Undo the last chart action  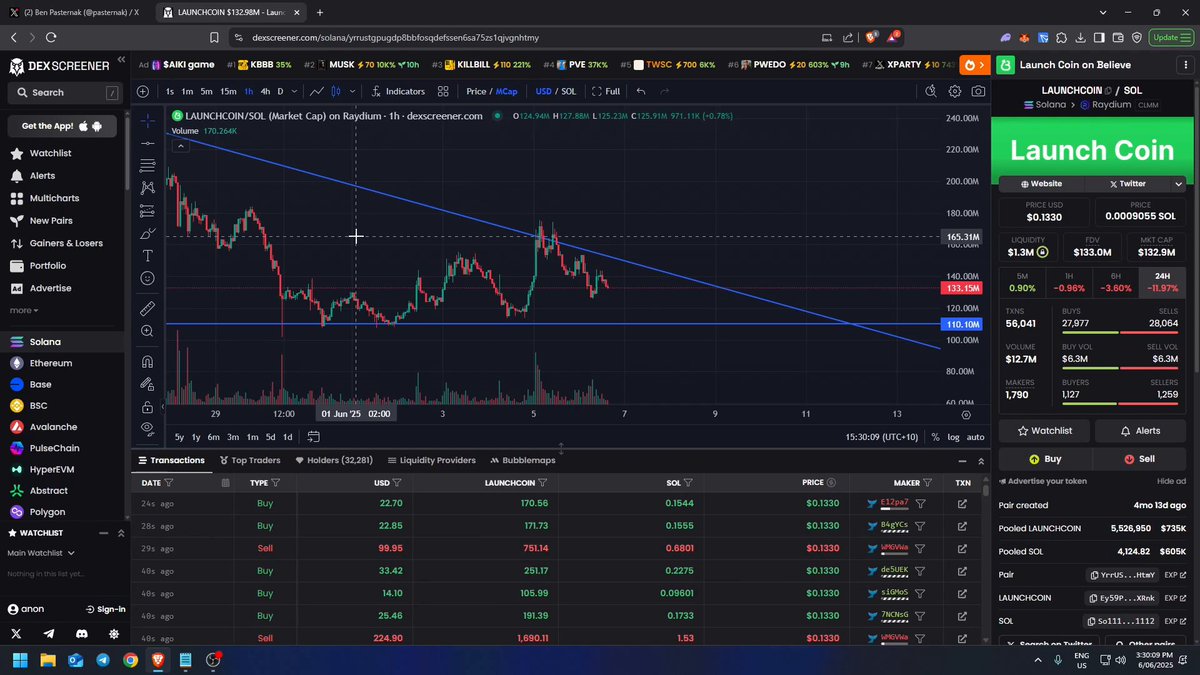(x=641, y=91)
